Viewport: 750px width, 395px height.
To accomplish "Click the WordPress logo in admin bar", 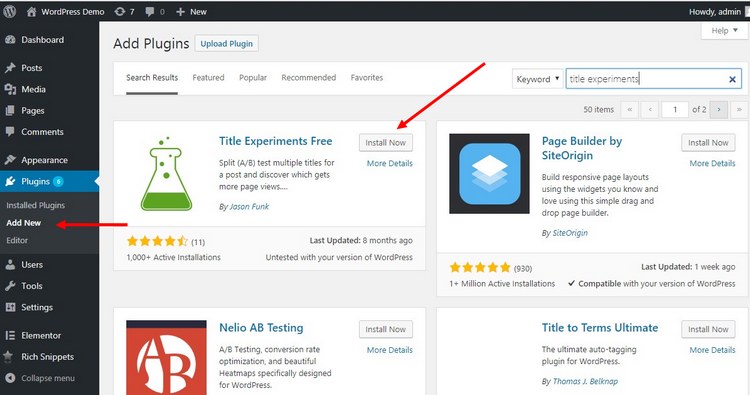I will (x=10, y=11).
